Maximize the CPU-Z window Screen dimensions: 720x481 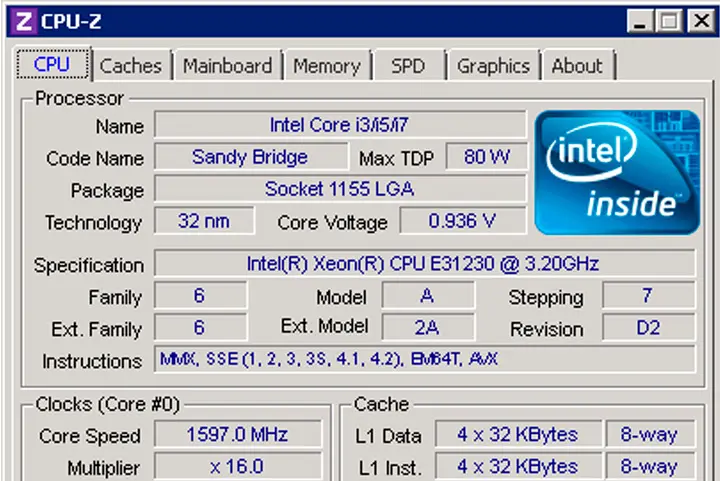(669, 21)
